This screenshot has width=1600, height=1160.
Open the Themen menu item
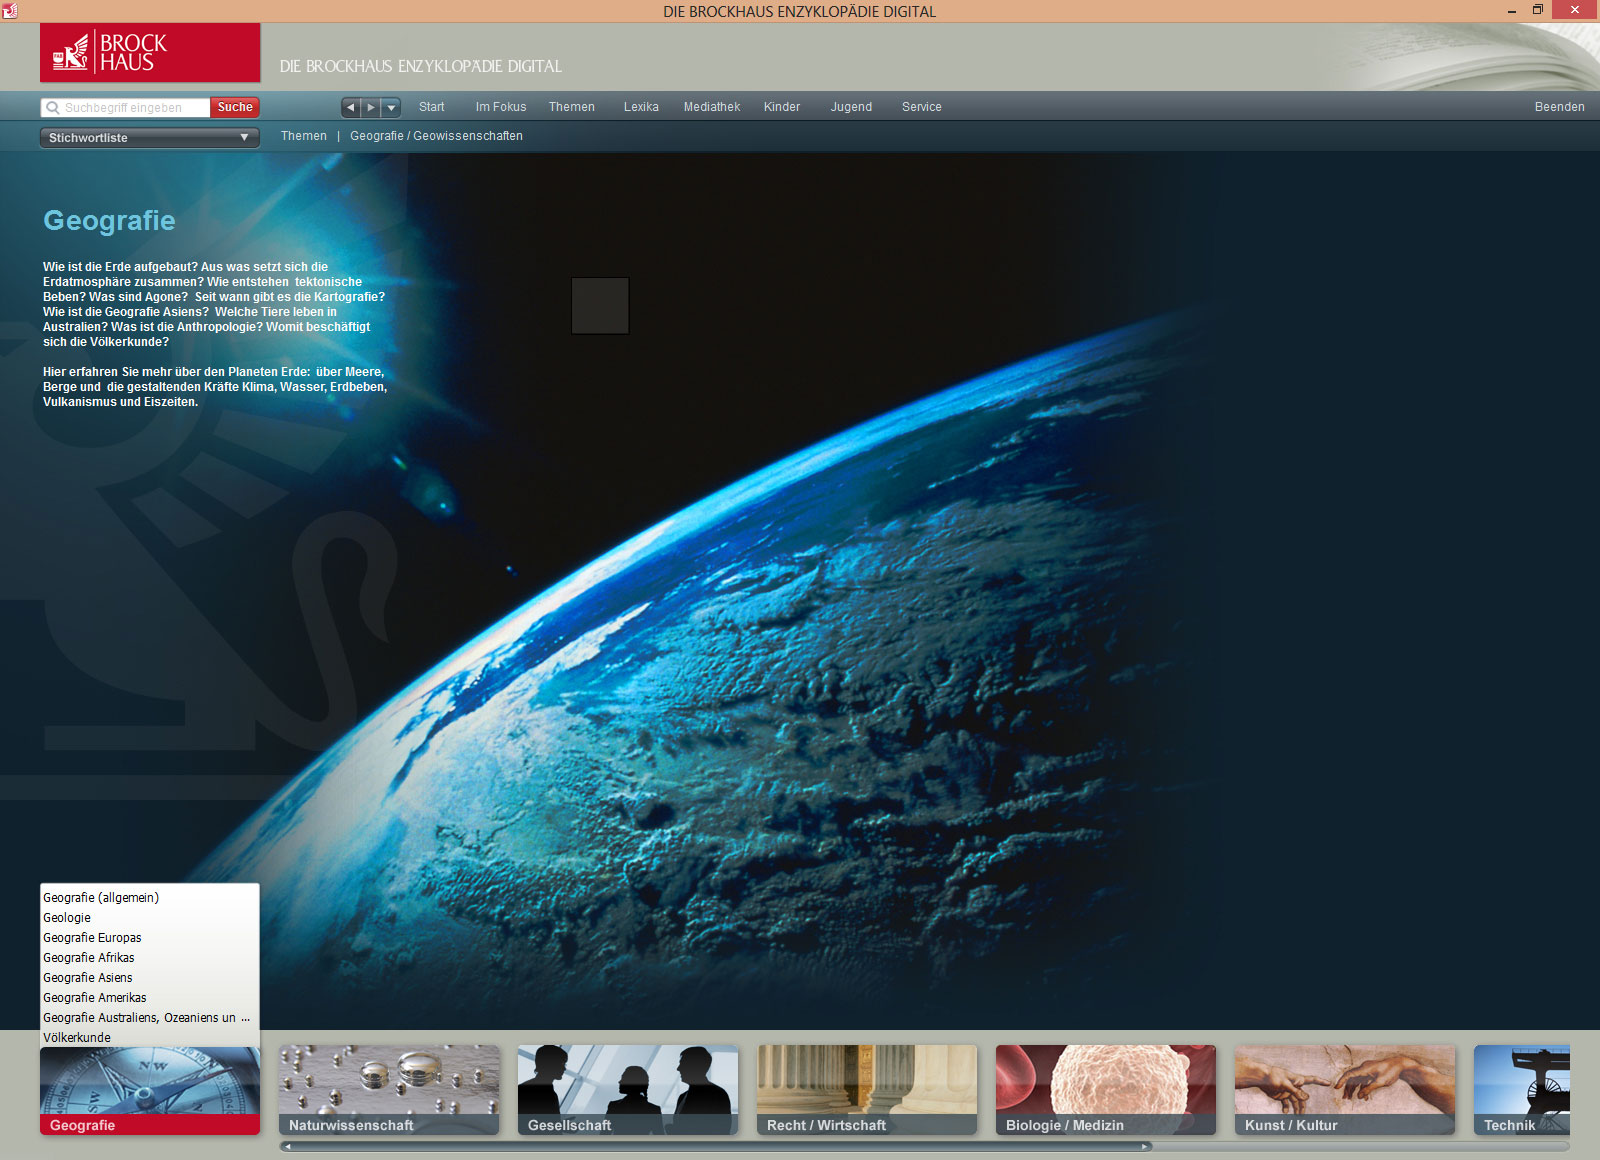click(x=571, y=107)
